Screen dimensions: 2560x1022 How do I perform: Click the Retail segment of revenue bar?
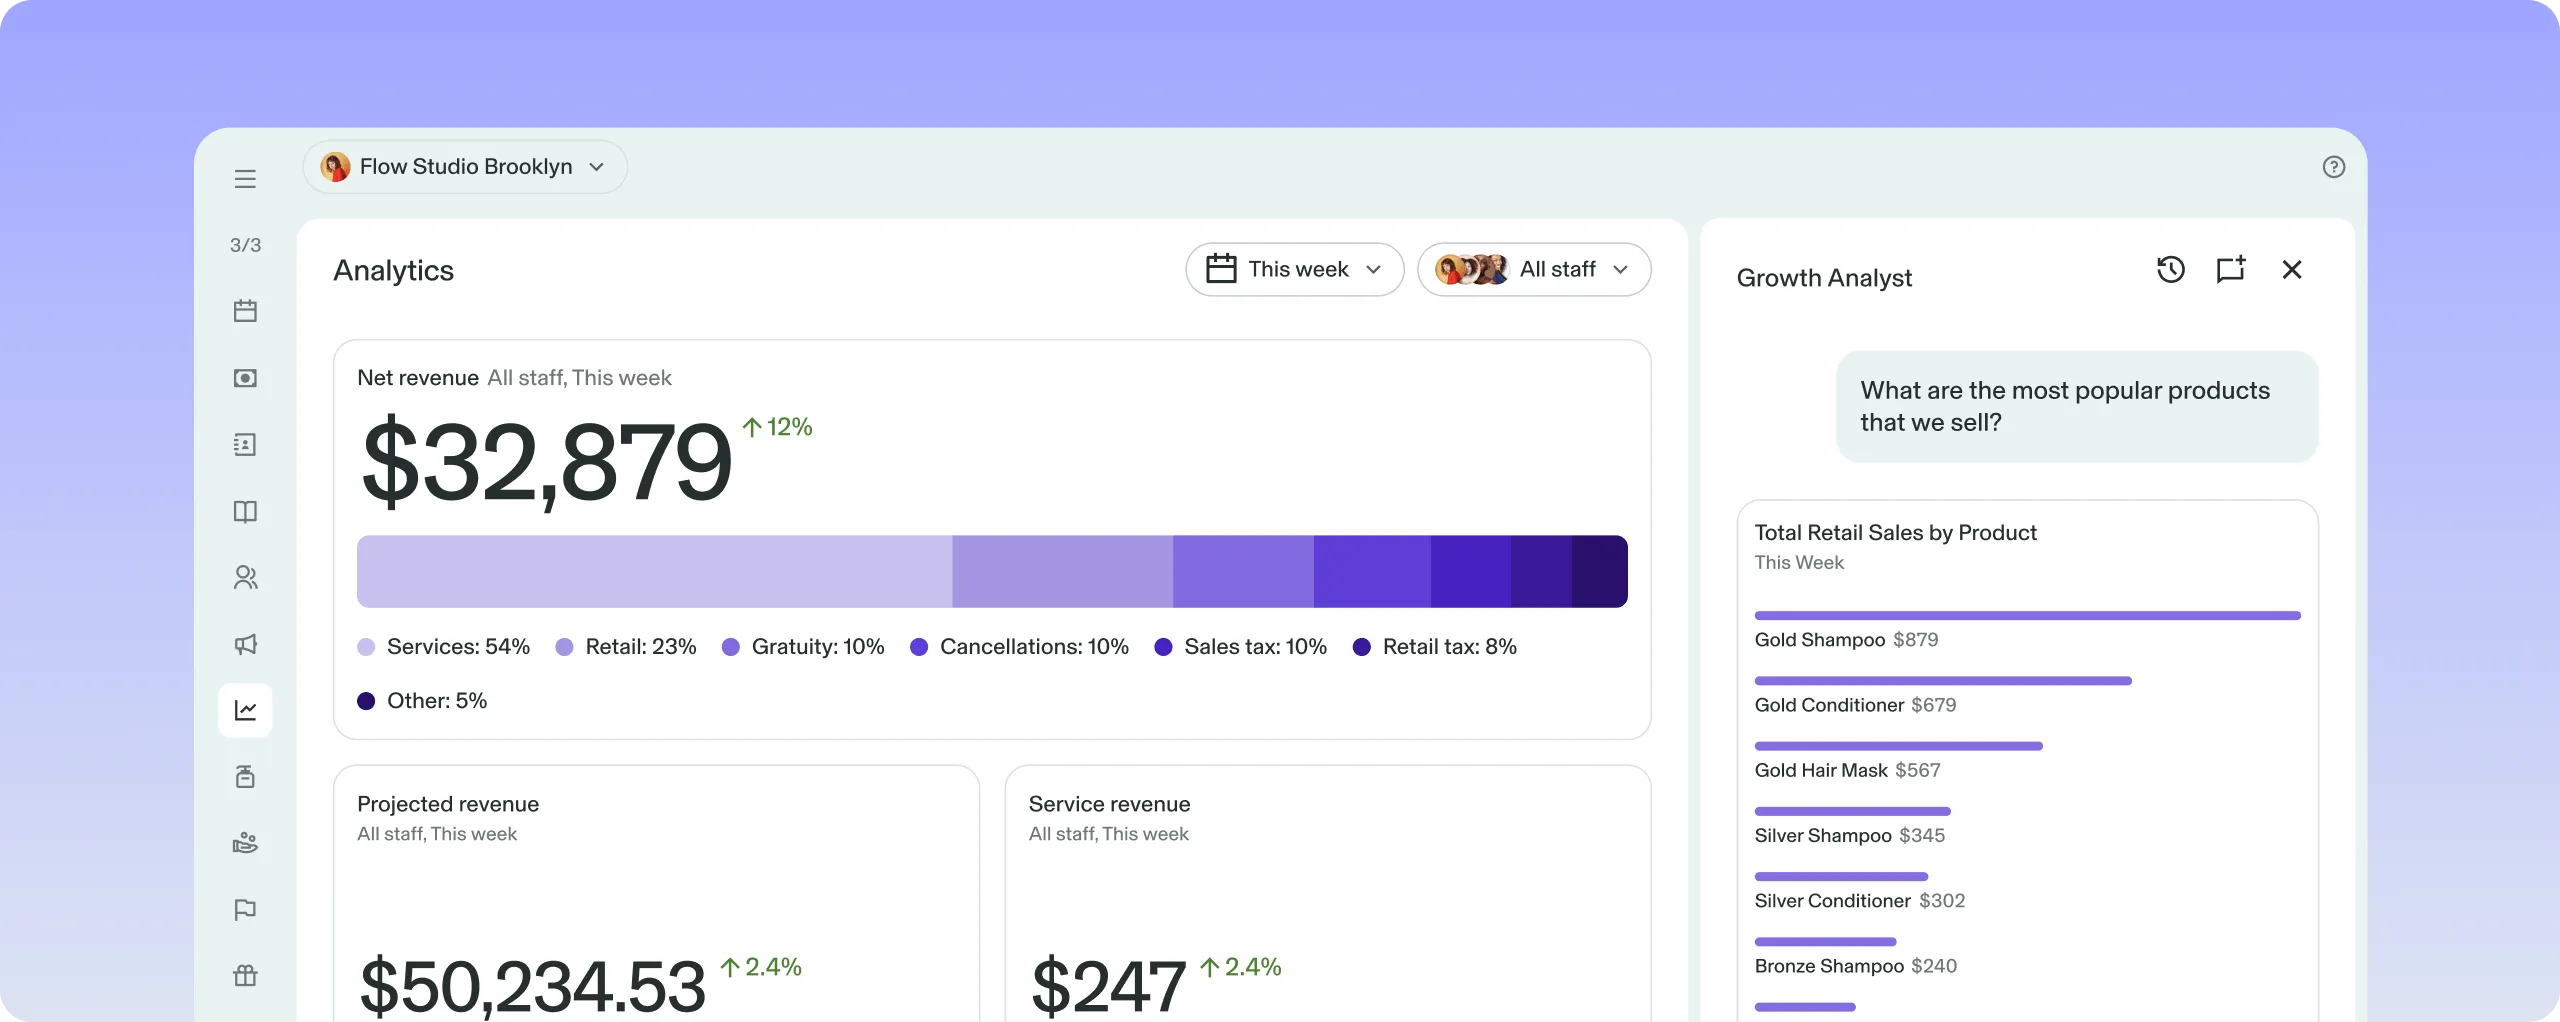tap(1062, 571)
